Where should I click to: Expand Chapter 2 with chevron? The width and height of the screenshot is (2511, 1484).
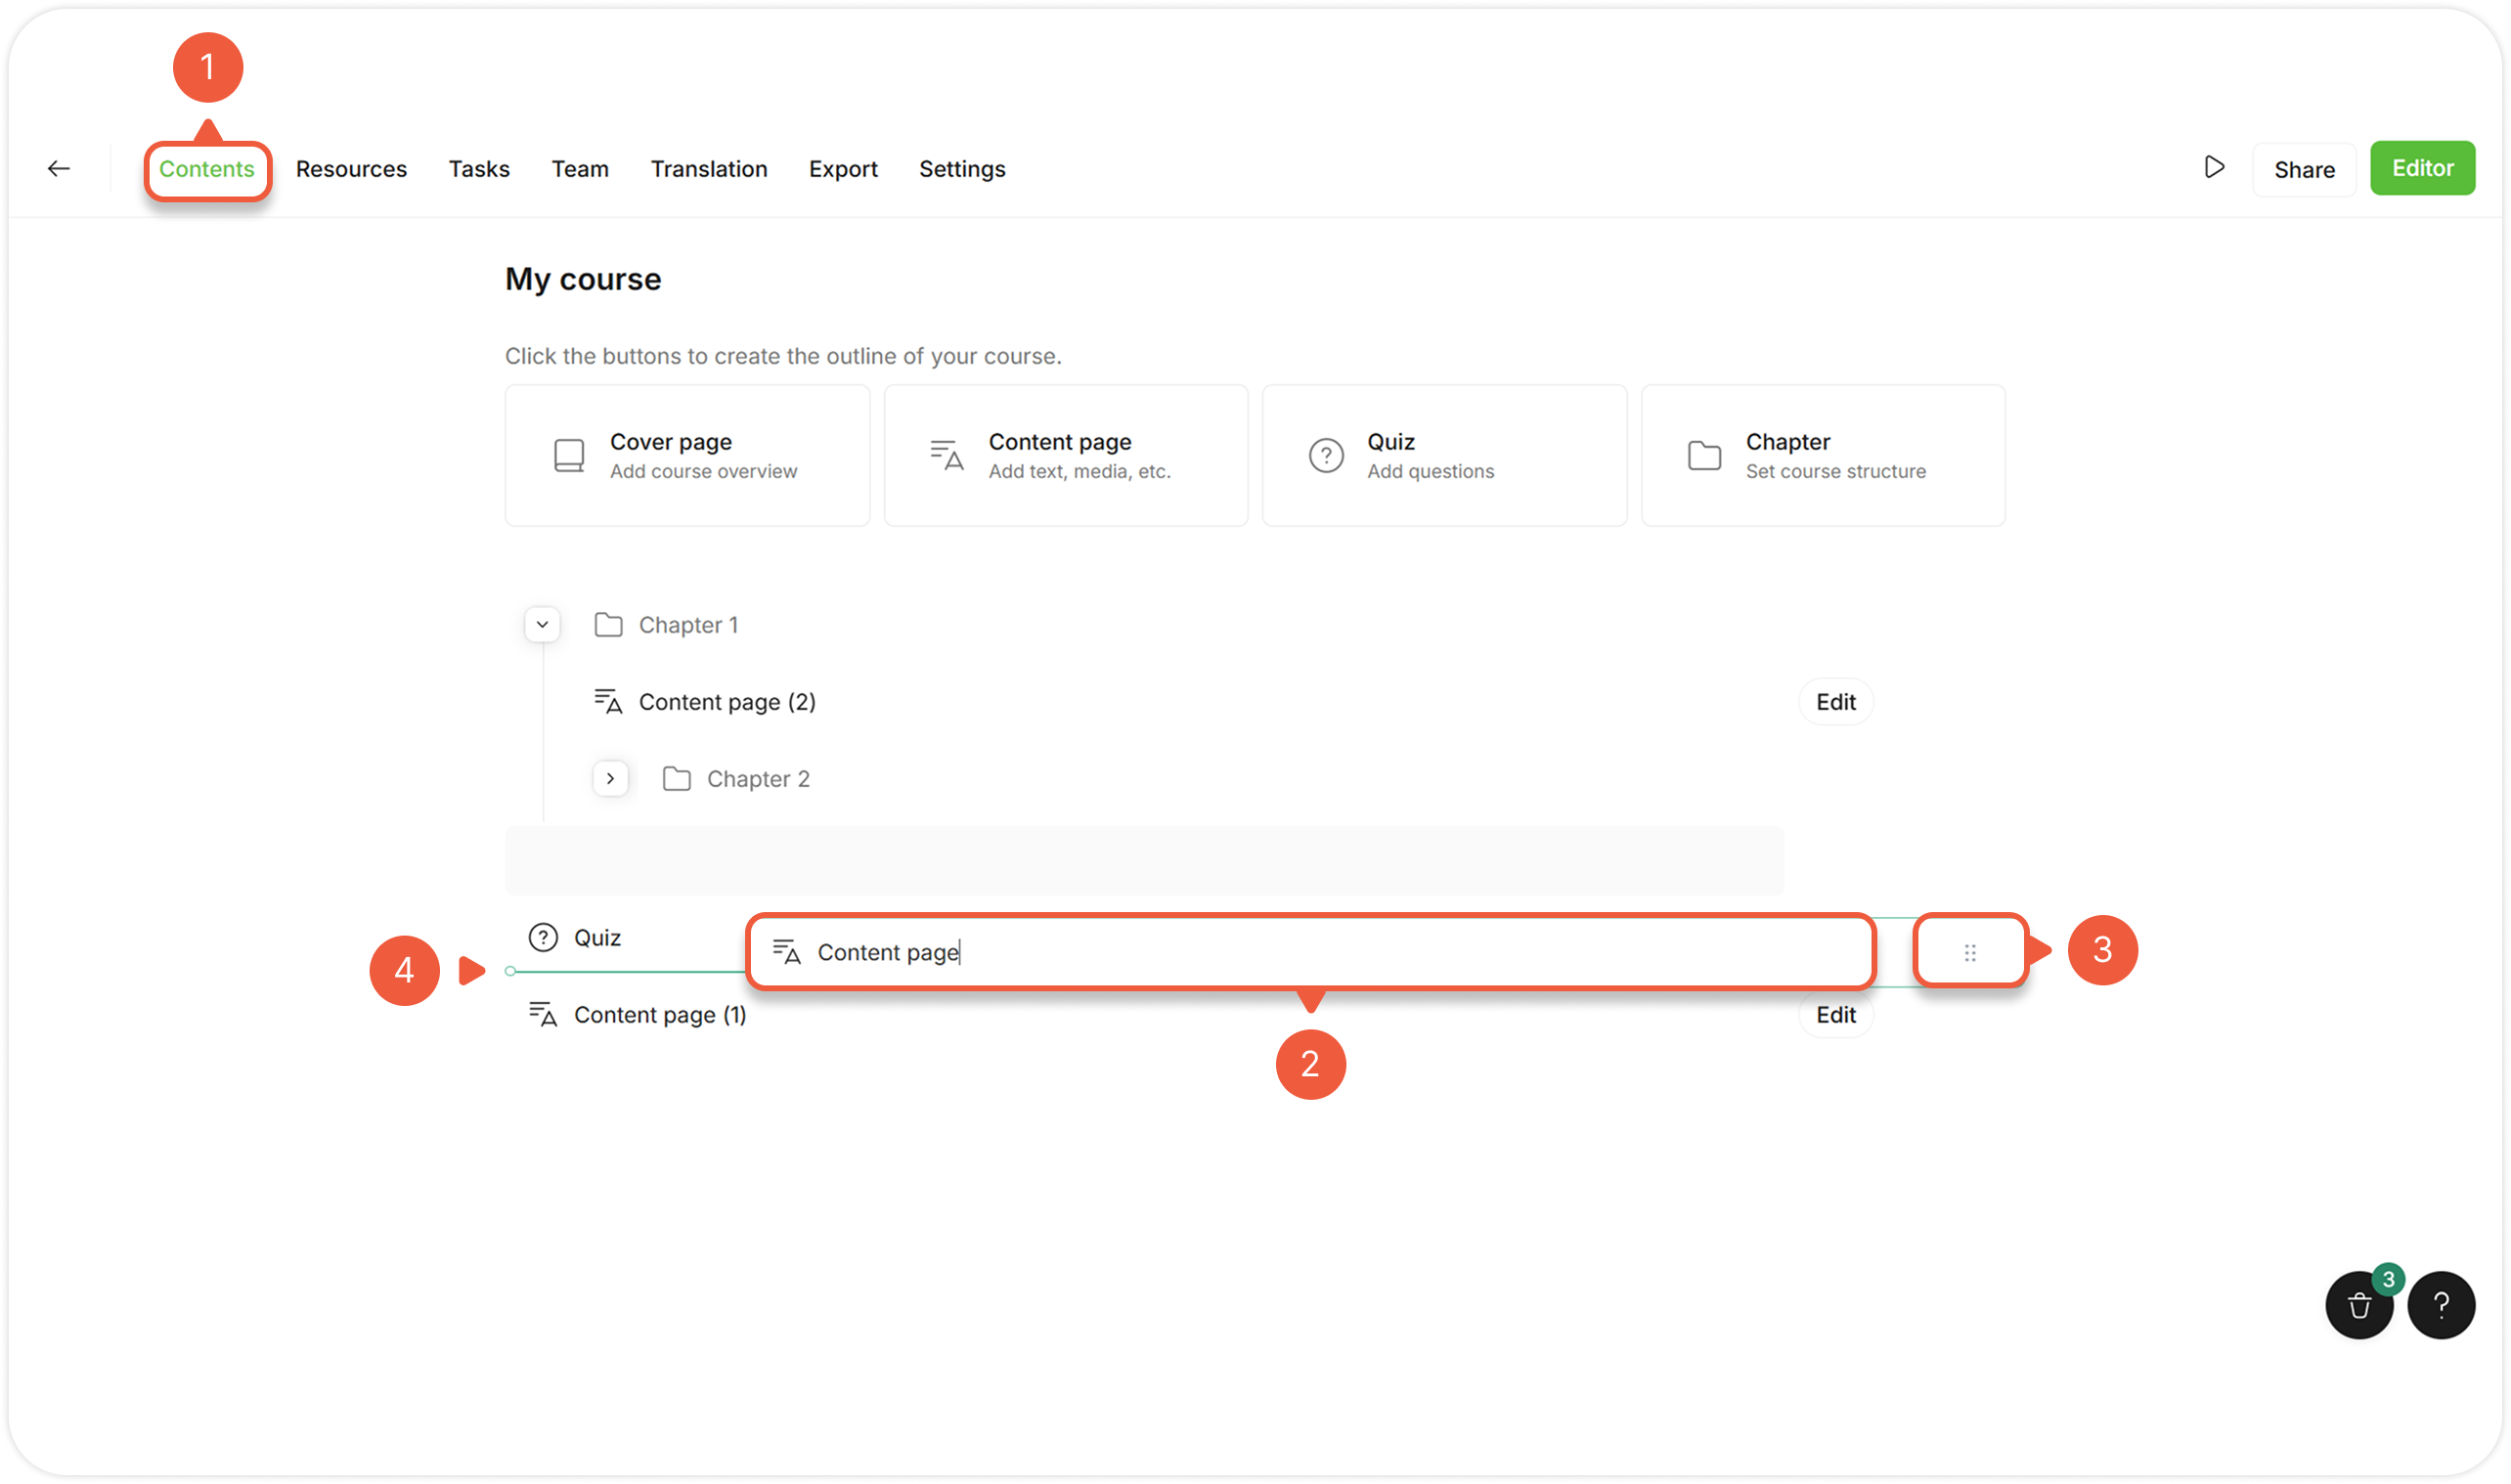click(610, 779)
